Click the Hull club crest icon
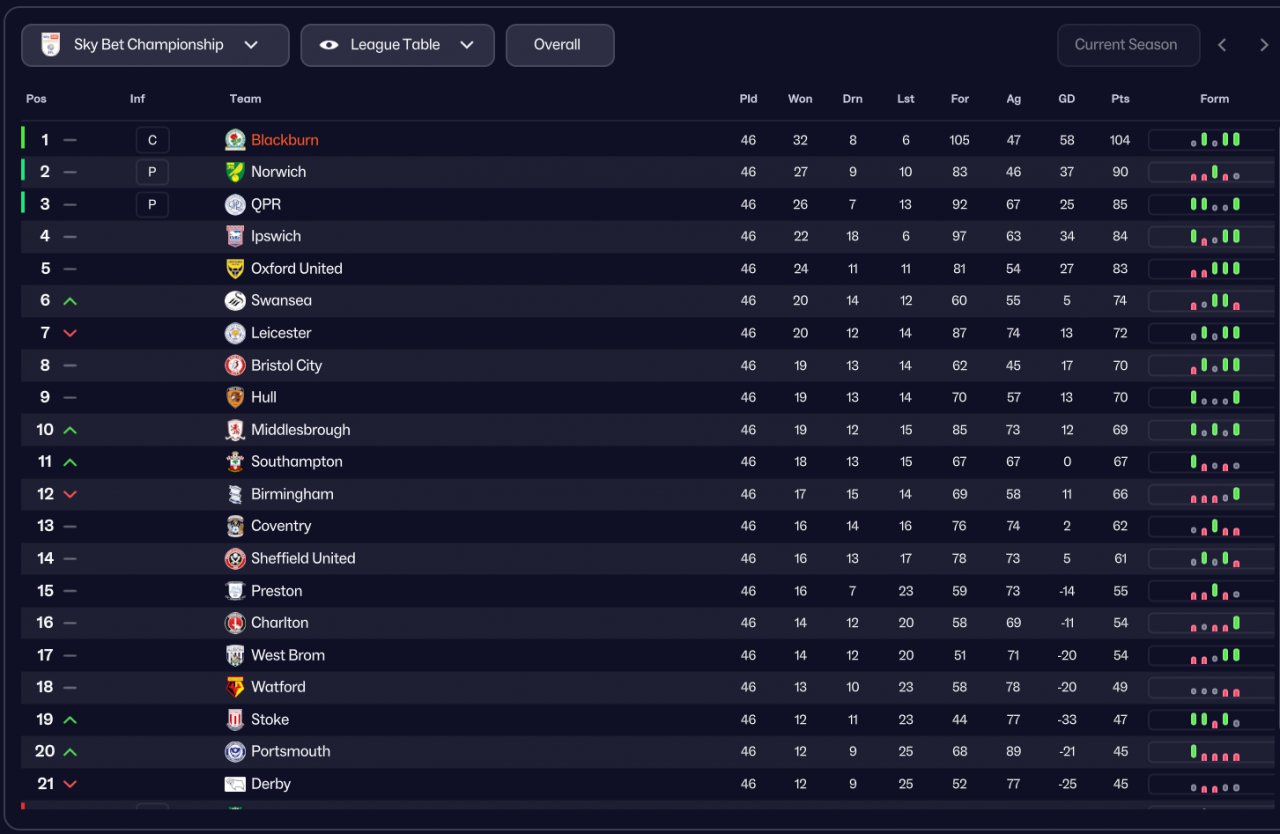 (x=235, y=397)
